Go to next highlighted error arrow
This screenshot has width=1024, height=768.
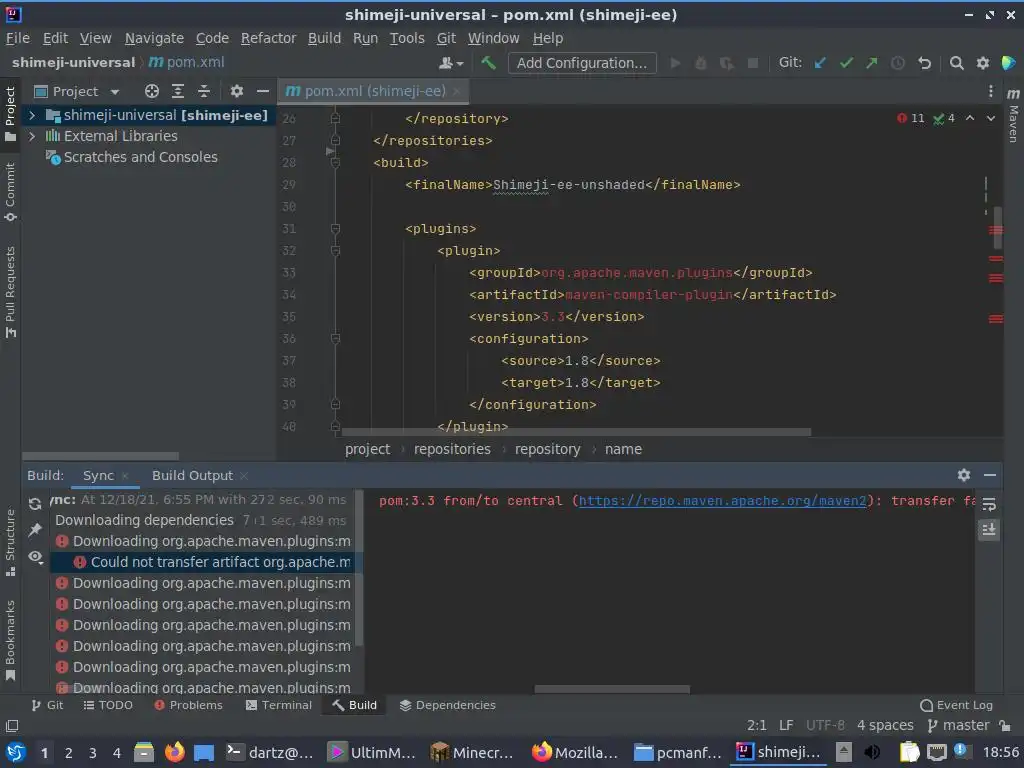[x=991, y=118]
